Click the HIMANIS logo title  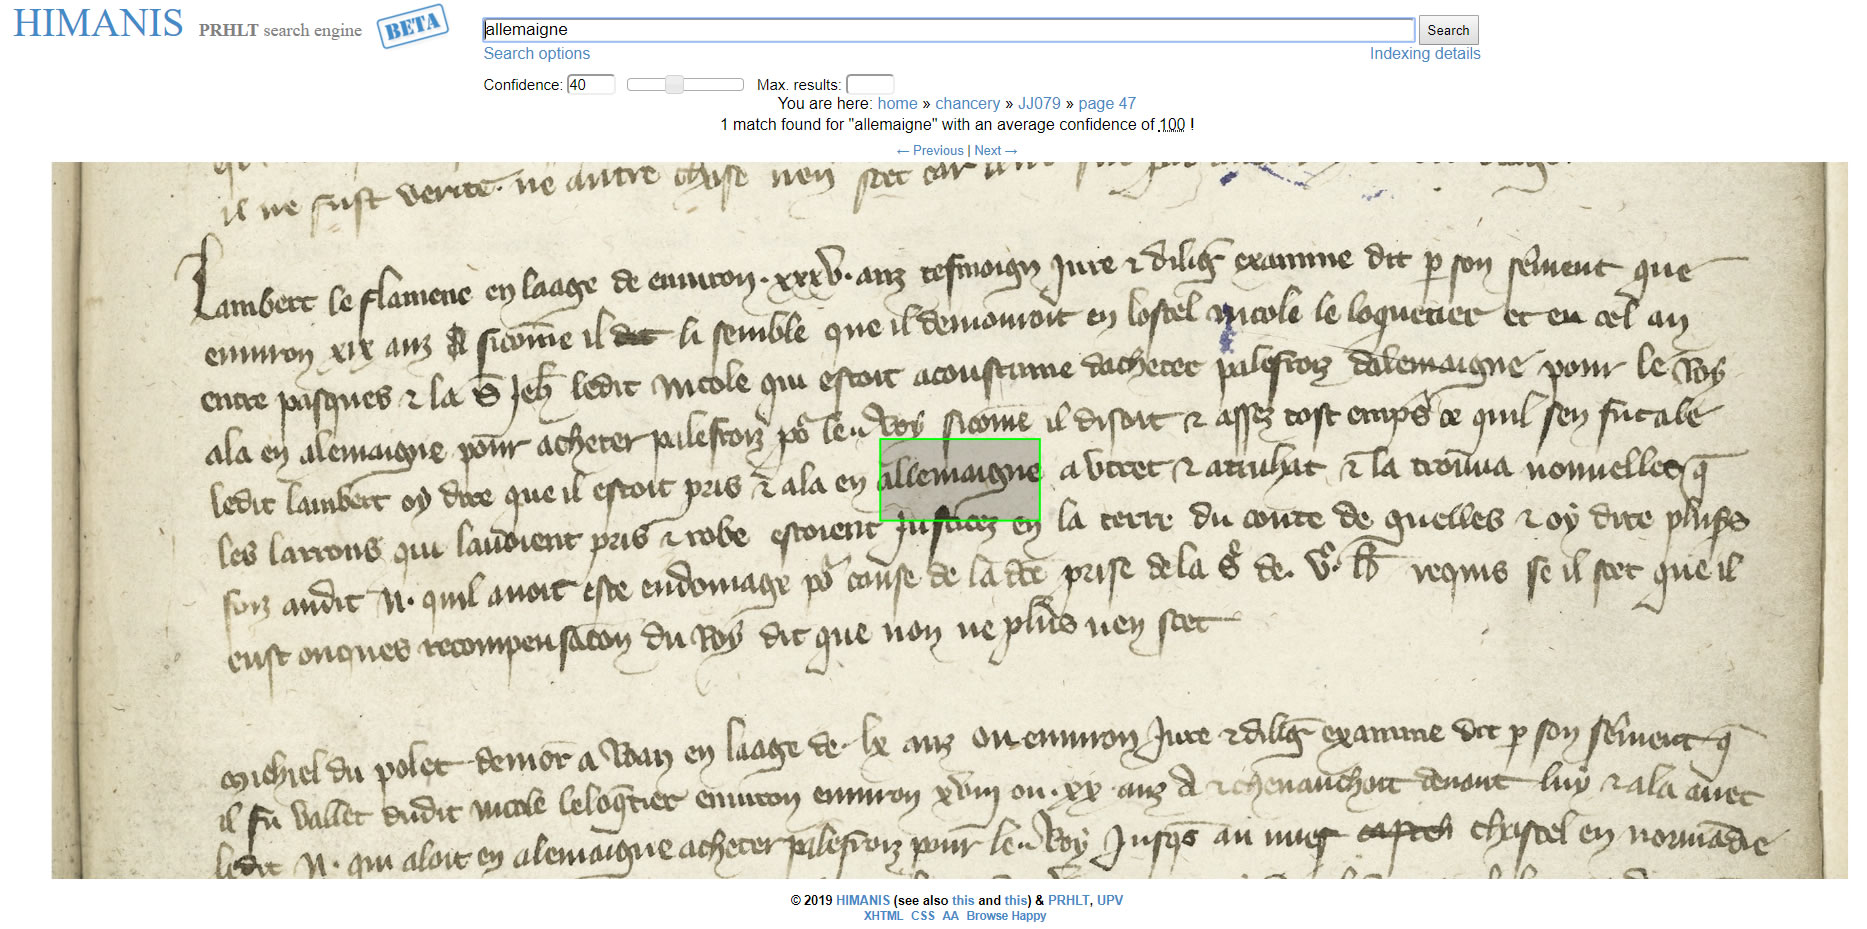point(98,24)
